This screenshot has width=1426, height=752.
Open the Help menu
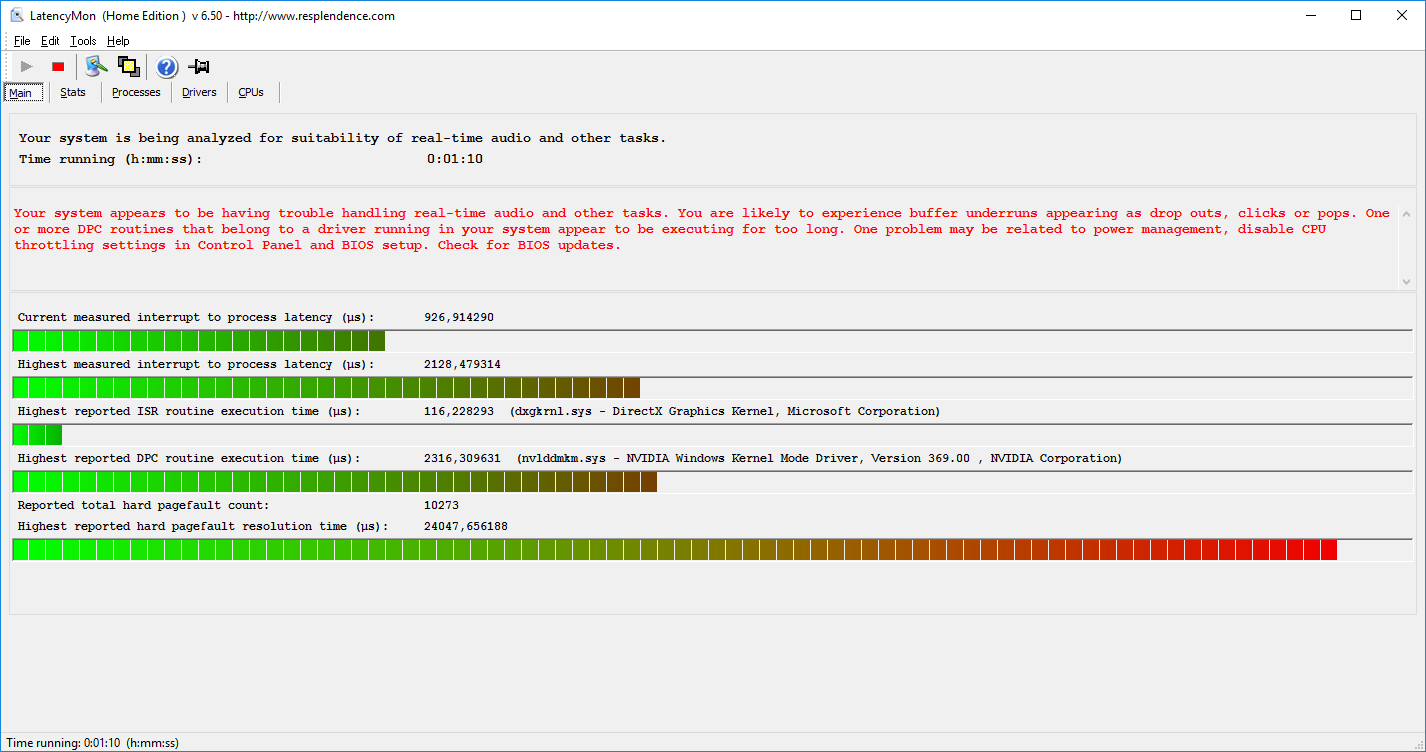click(118, 41)
